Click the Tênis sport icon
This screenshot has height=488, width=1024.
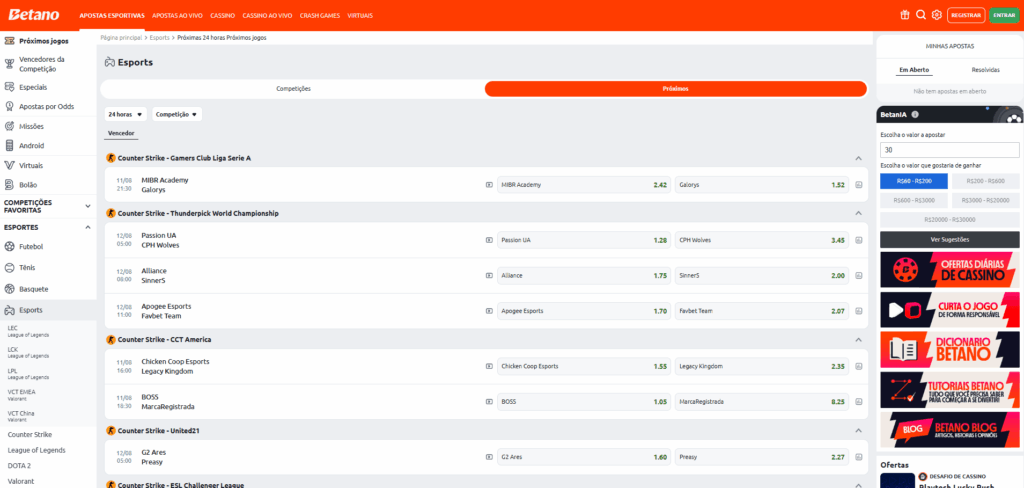coord(9,268)
